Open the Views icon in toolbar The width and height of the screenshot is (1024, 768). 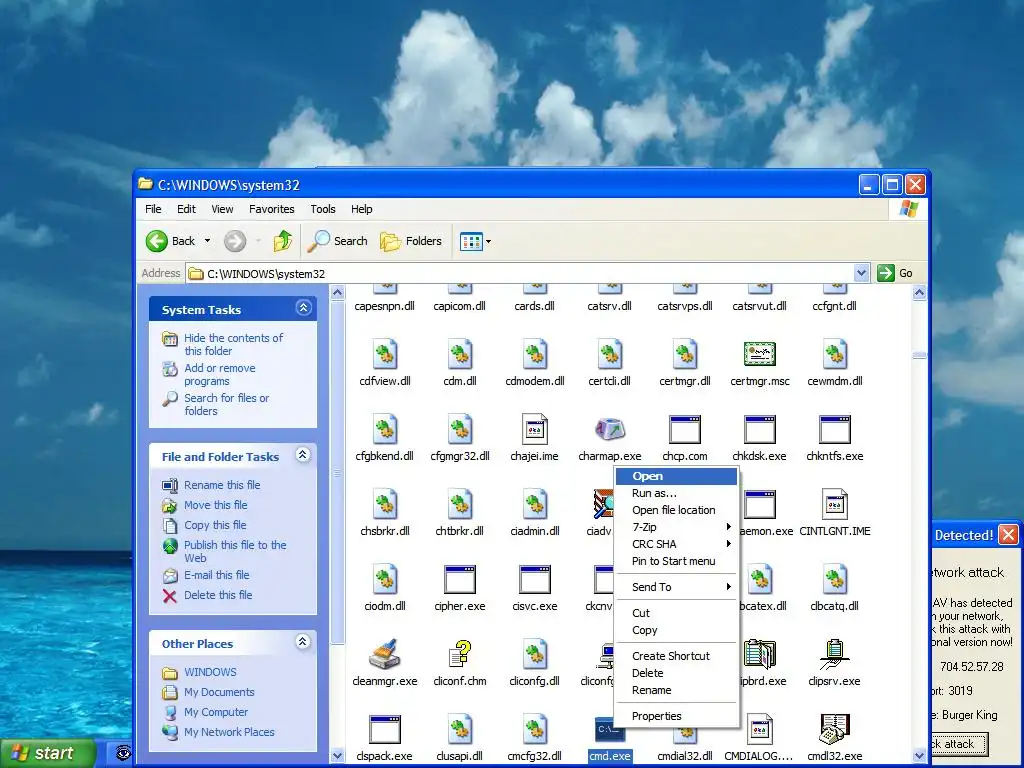tap(471, 242)
